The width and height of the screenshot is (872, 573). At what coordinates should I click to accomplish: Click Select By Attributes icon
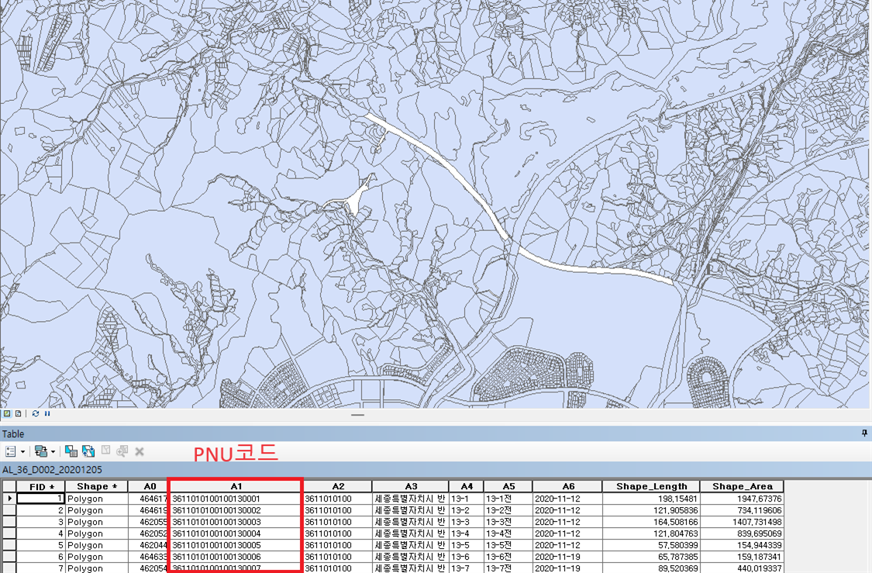tap(72, 451)
